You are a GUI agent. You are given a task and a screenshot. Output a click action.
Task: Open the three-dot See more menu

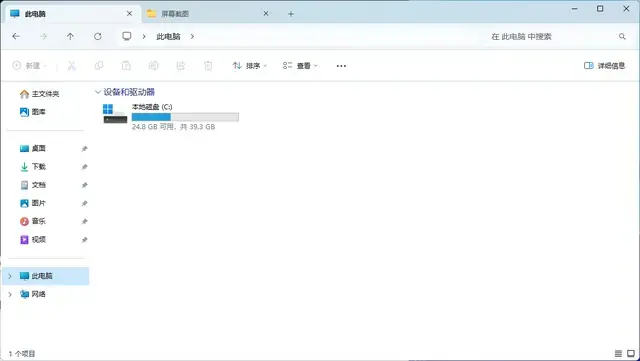[341, 65]
